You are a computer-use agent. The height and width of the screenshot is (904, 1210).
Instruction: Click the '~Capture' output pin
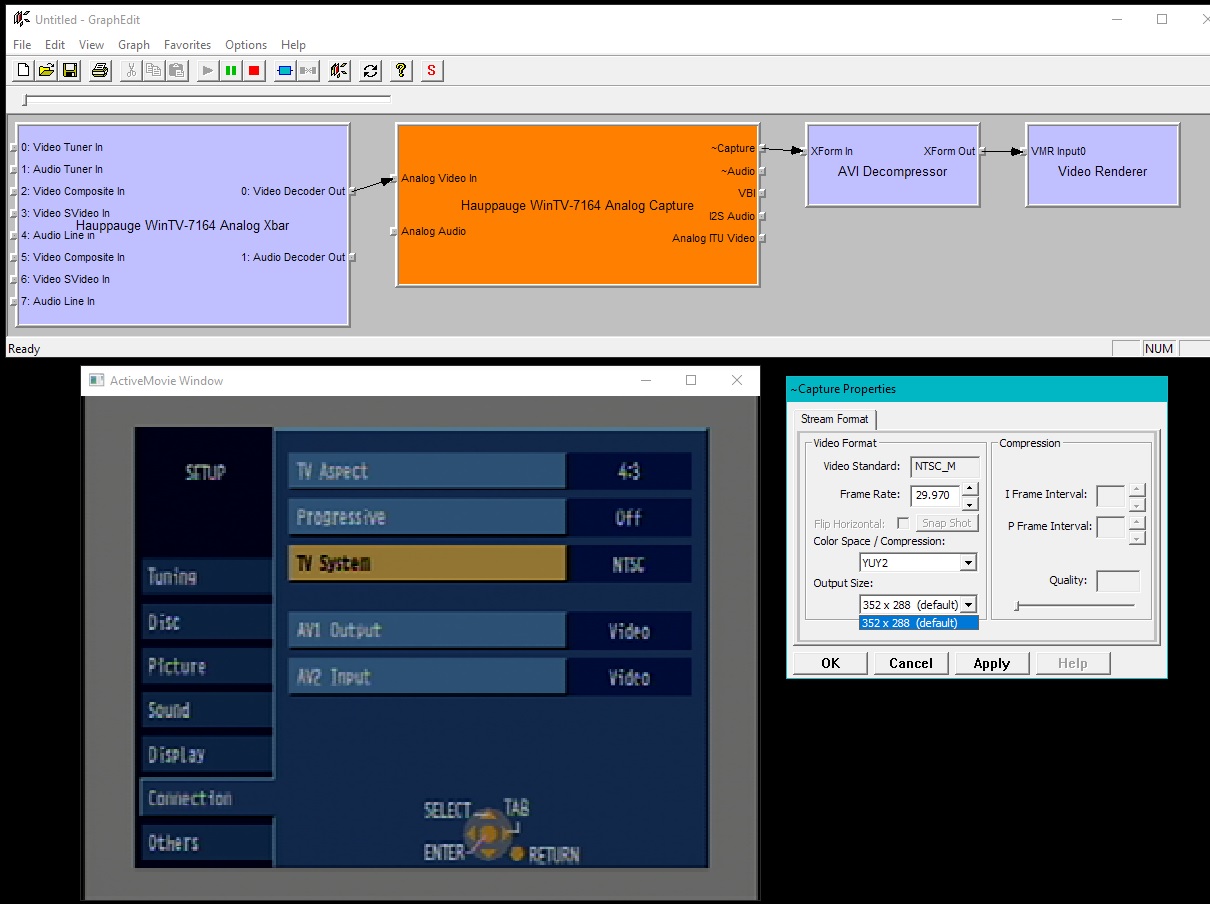point(733,148)
